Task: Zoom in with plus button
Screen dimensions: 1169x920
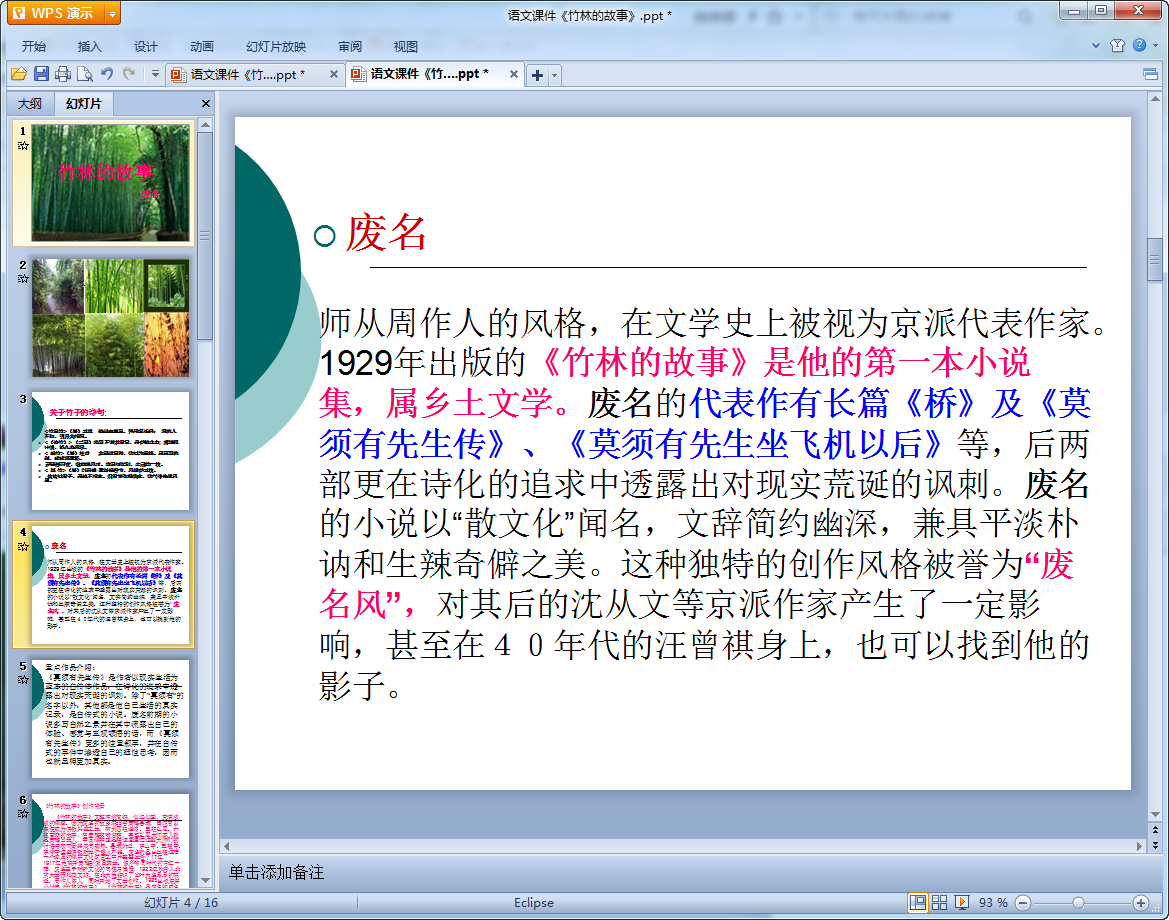Action: point(1141,903)
